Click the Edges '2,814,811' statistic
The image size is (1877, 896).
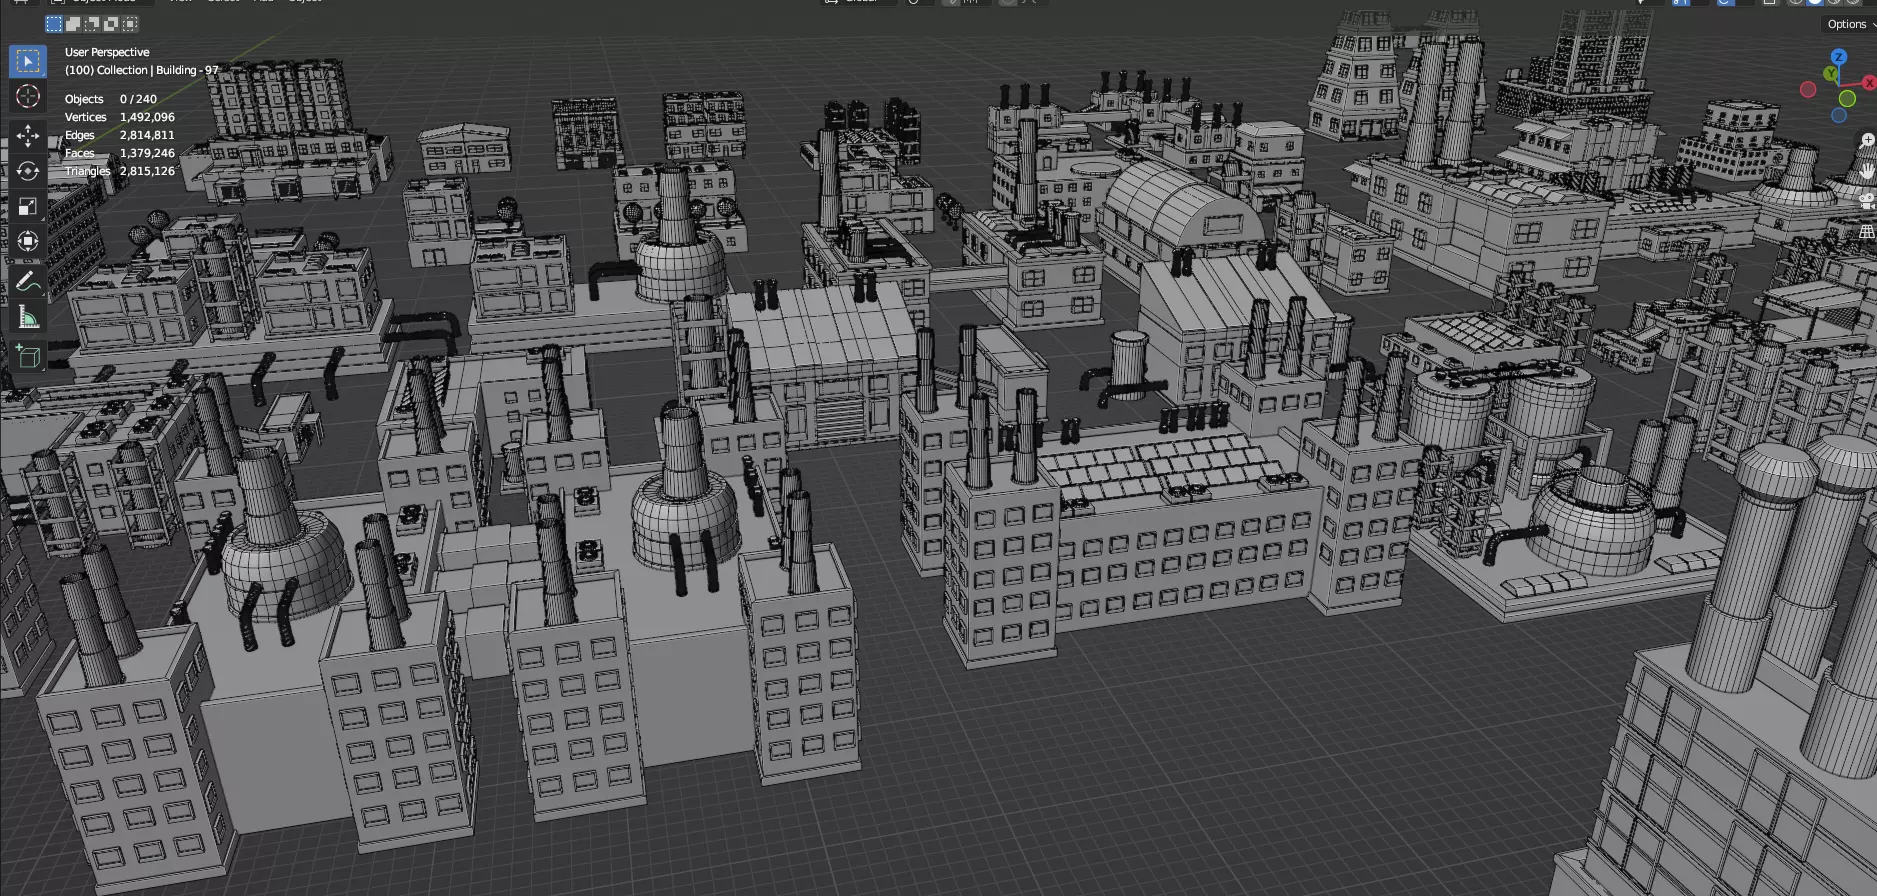(x=147, y=135)
